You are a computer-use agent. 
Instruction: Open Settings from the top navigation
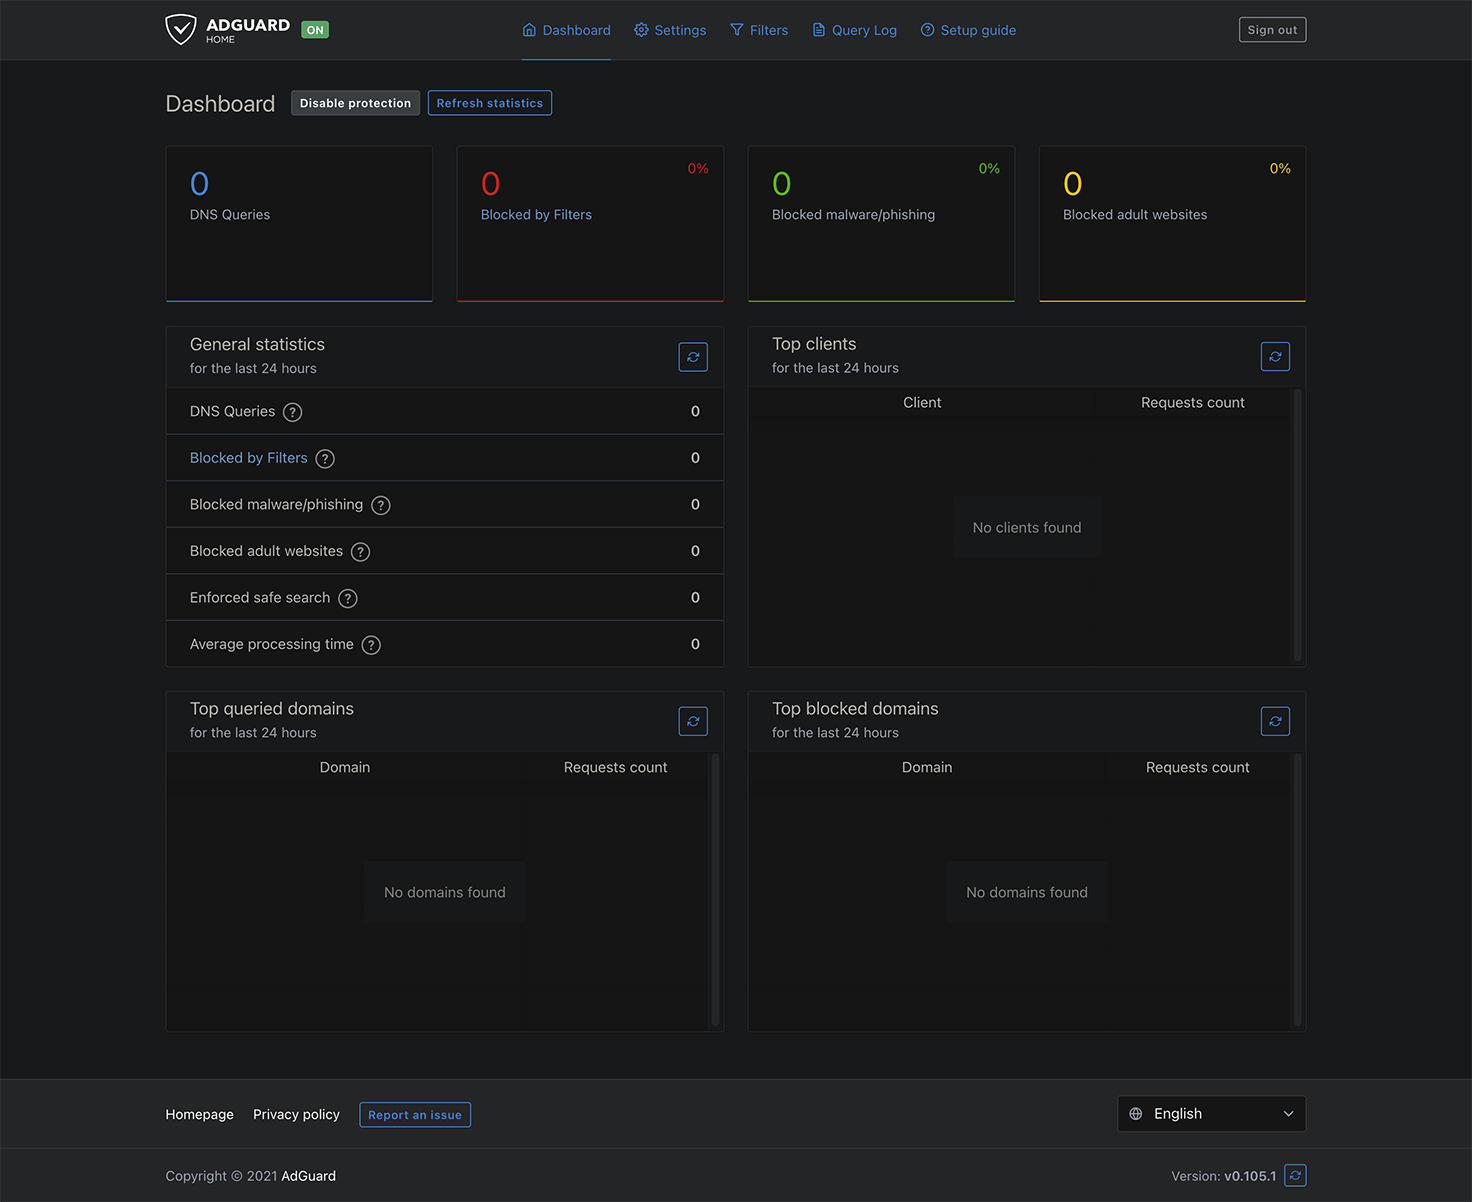click(x=670, y=30)
